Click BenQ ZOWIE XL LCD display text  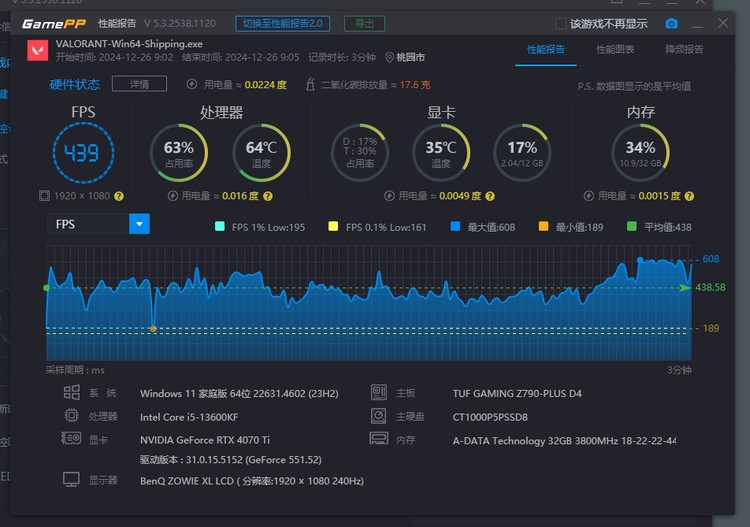(x=252, y=481)
